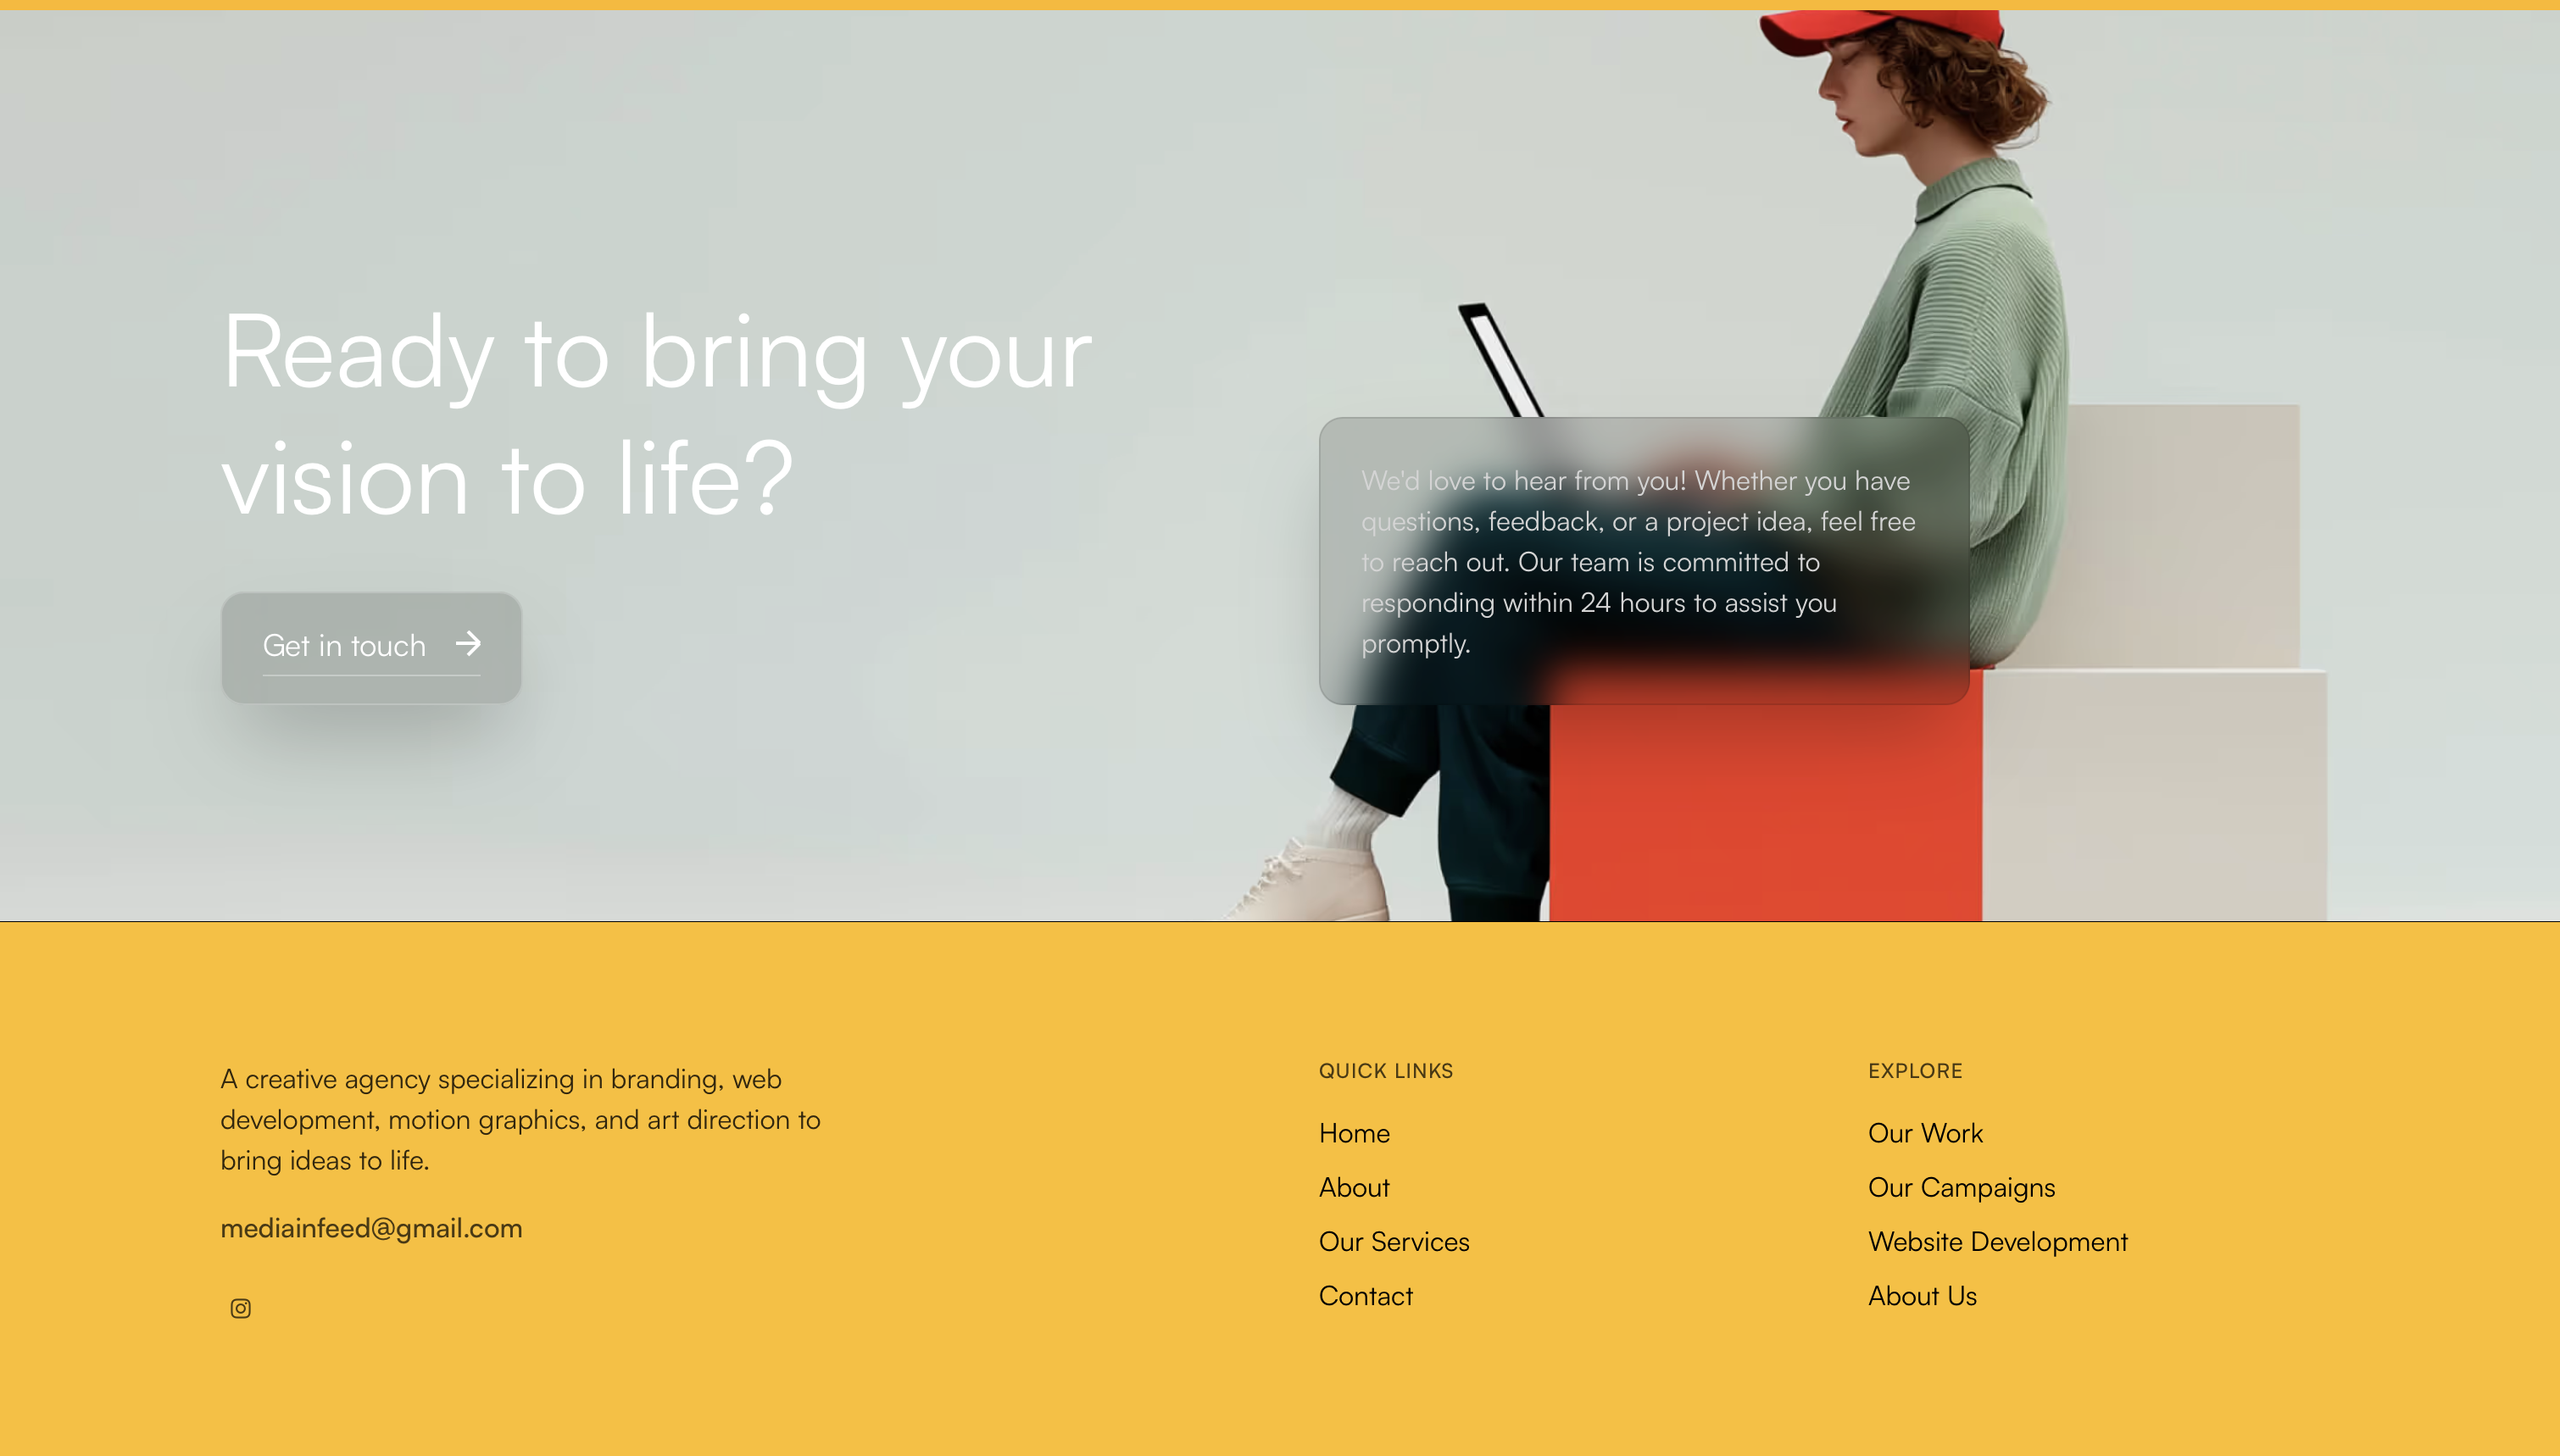Open Our Work under Explore
The image size is (2560, 1456).
[x=1925, y=1133]
